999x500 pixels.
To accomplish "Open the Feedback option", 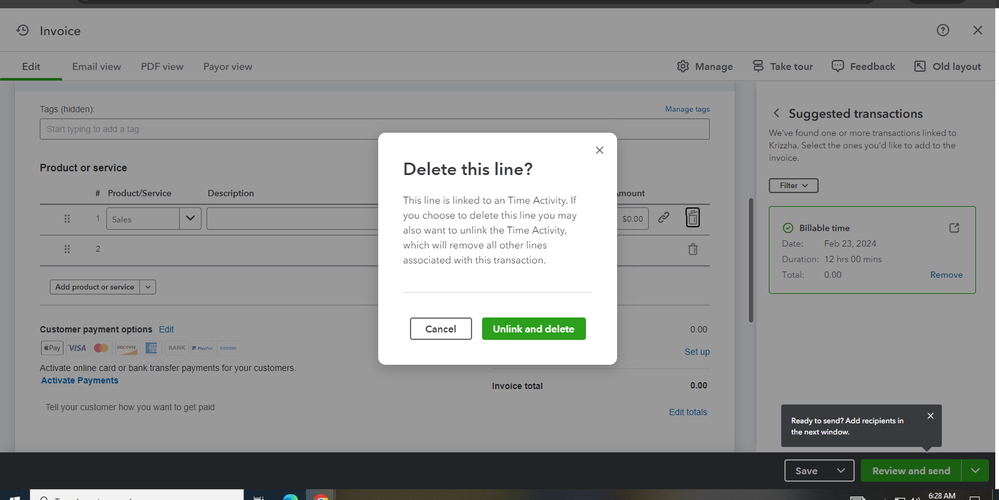I will [863, 66].
